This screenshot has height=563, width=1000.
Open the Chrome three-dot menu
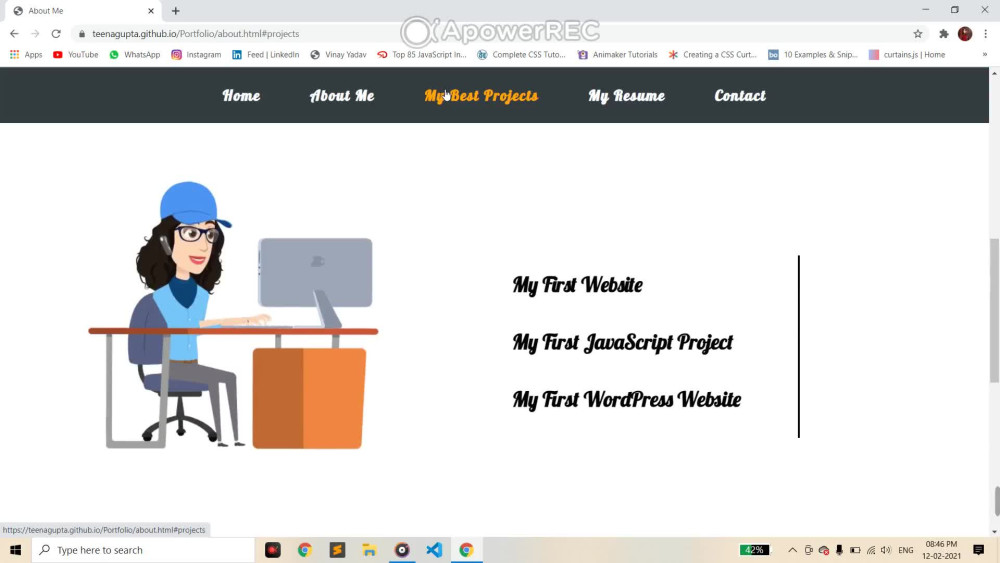pyautogui.click(x=985, y=34)
